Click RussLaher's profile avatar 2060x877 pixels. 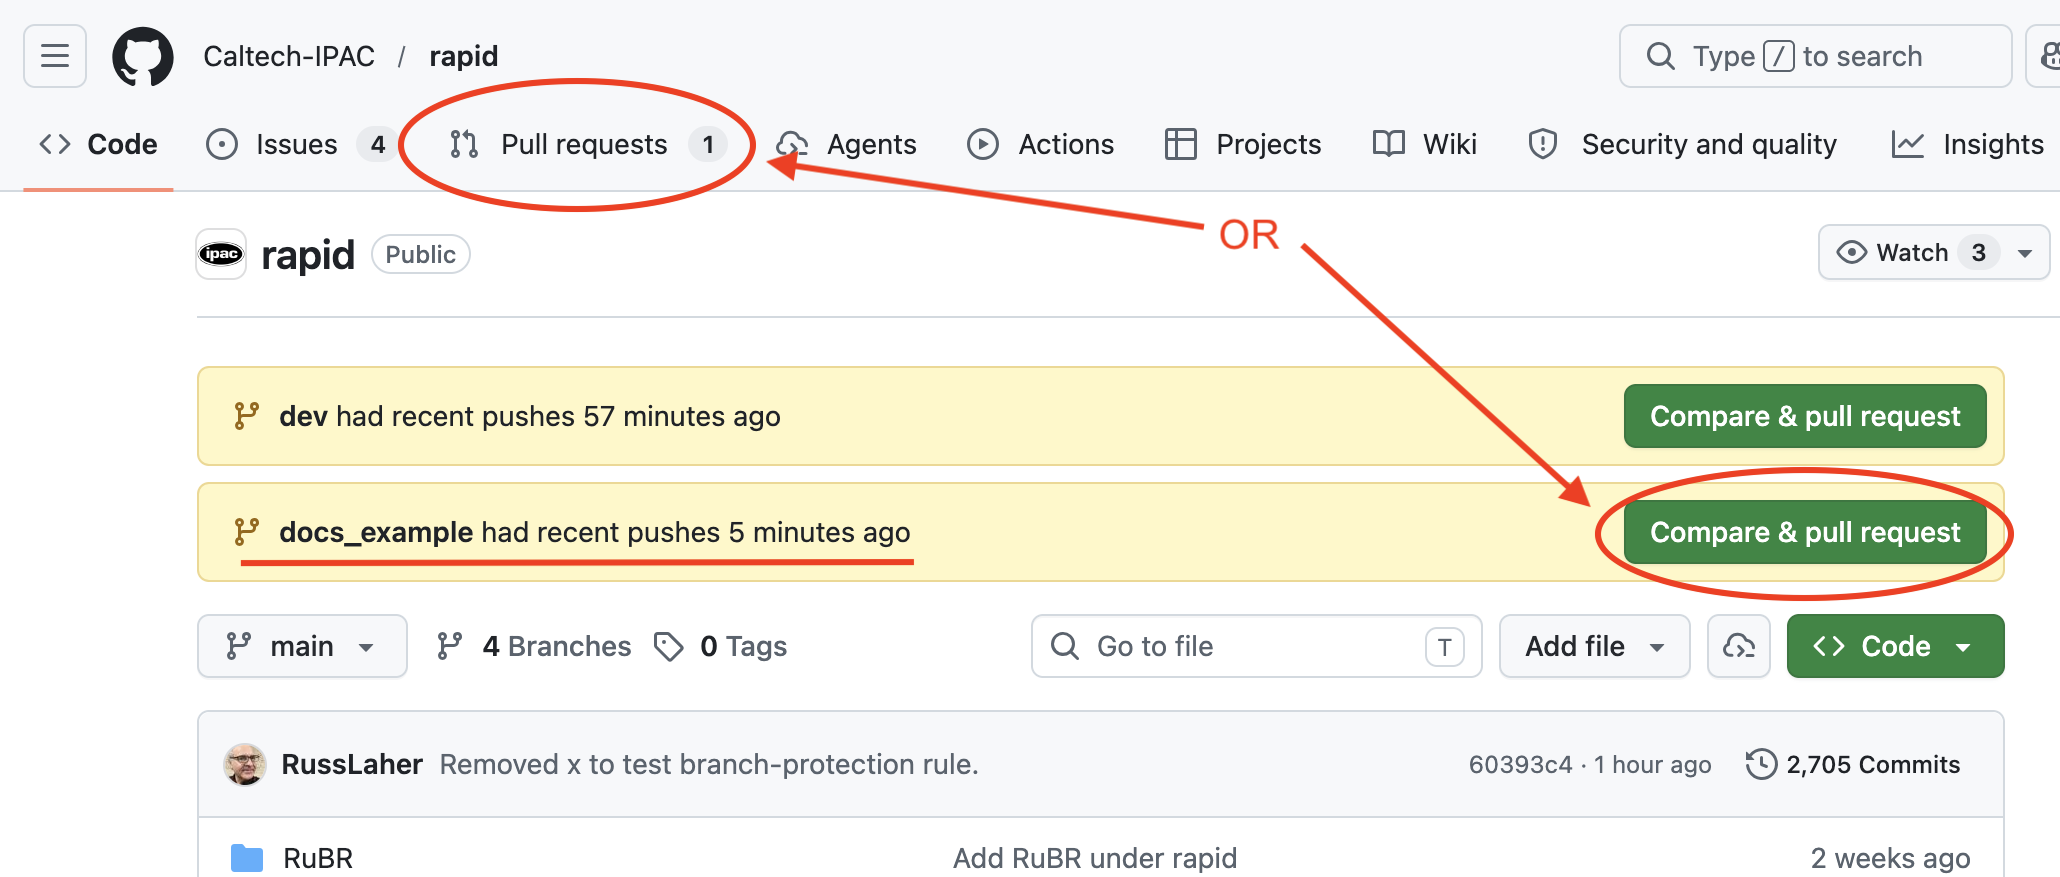point(245,764)
